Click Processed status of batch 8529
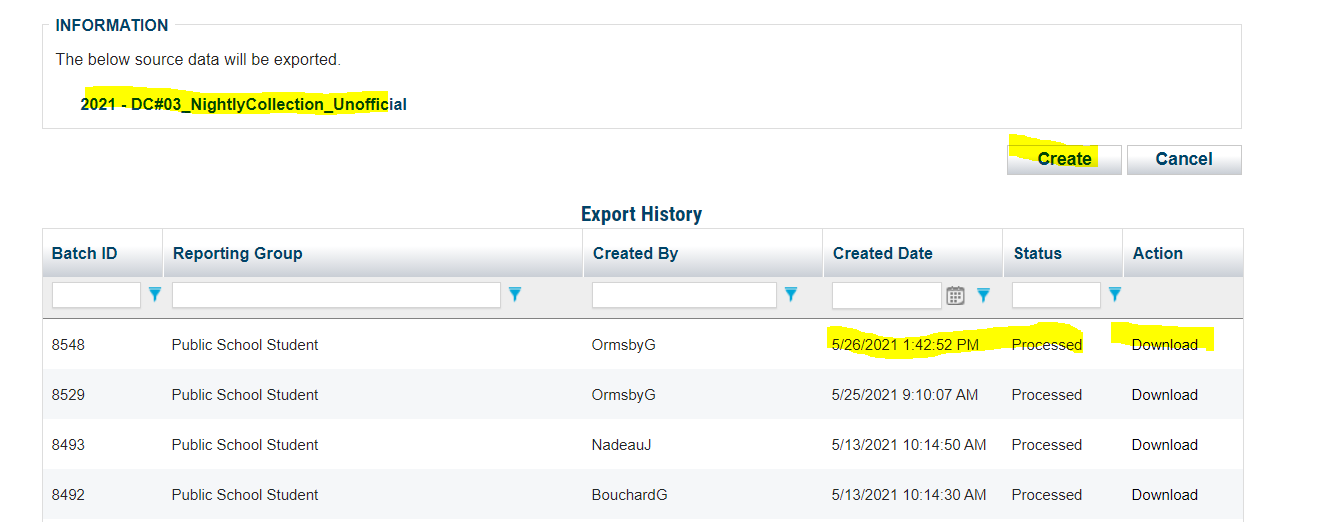This screenshot has height=522, width=1326. (x=1047, y=395)
